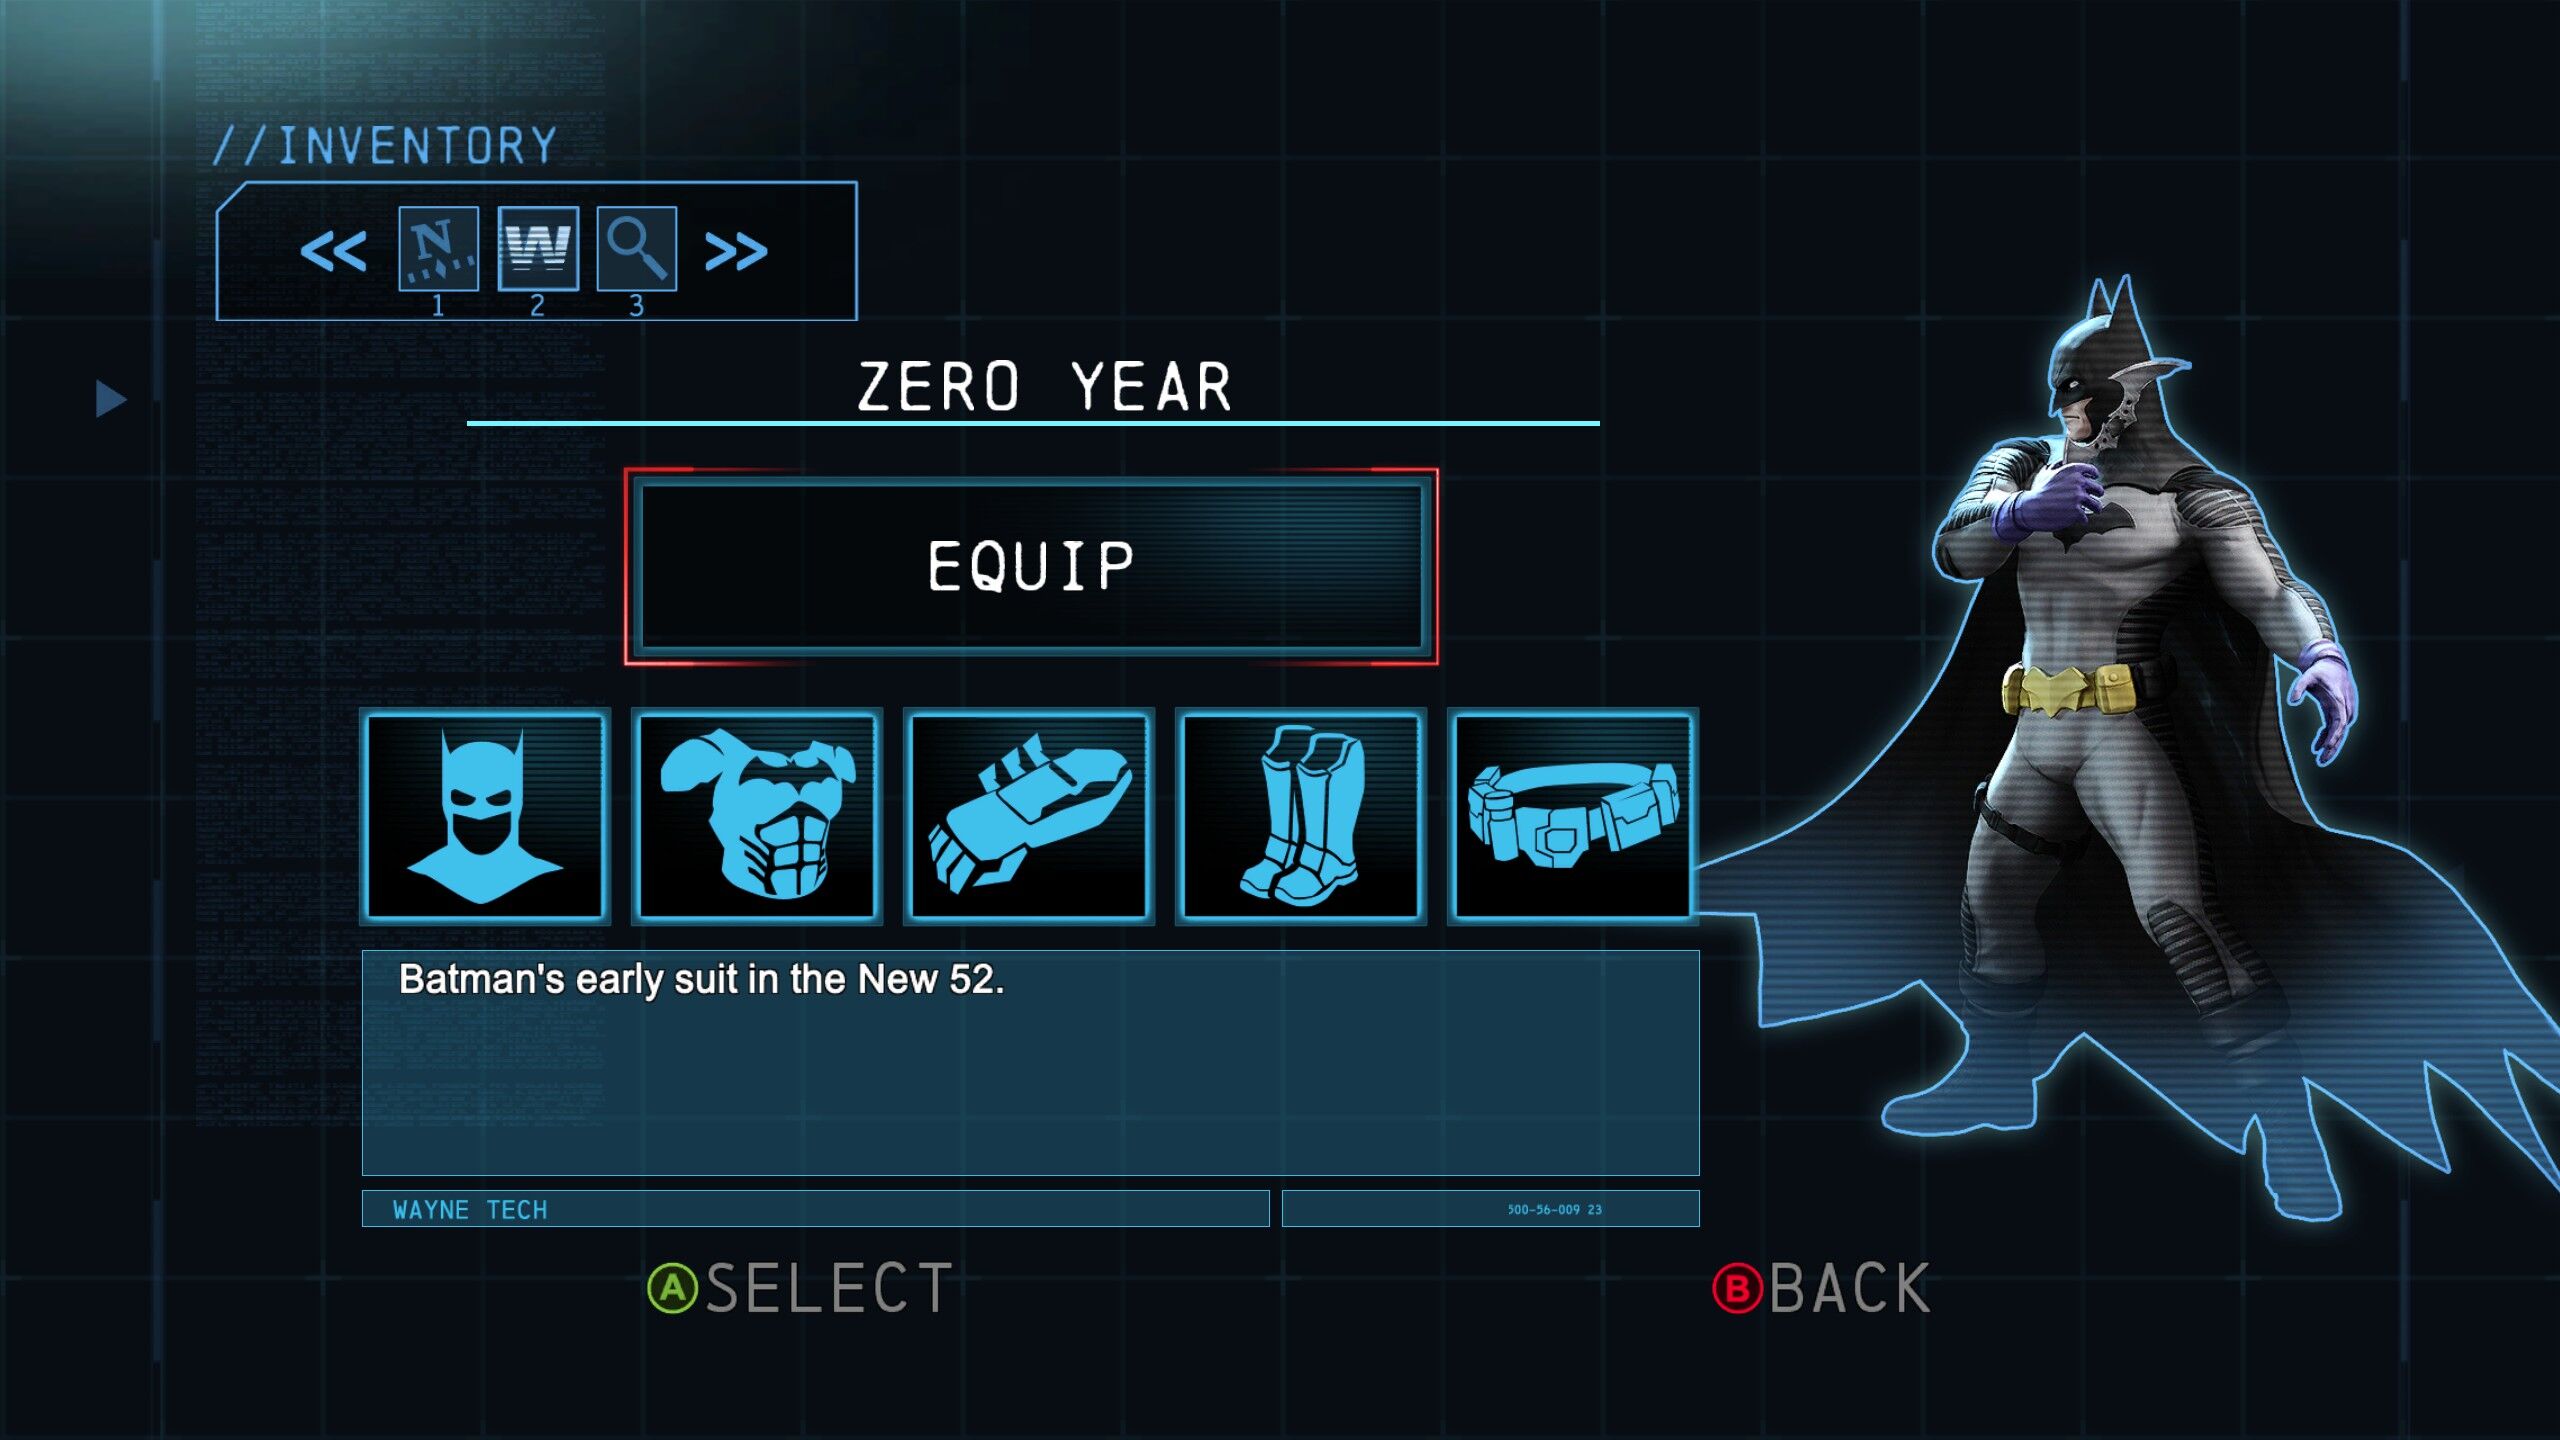
Task: Click the ZERO YEAR suit title
Action: [1044, 387]
